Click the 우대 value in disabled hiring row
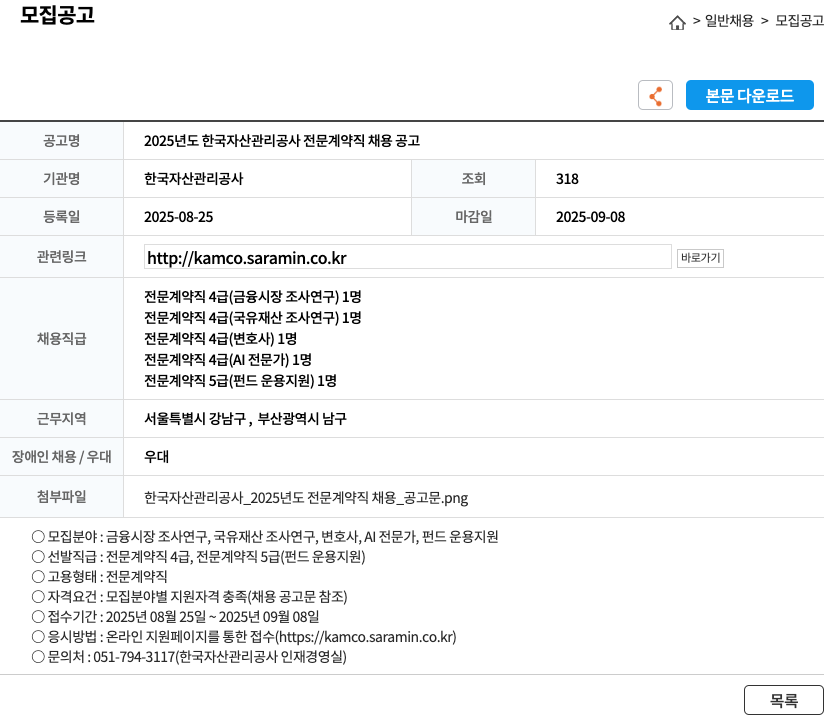Image resolution: width=824 pixels, height=715 pixels. click(x=157, y=457)
